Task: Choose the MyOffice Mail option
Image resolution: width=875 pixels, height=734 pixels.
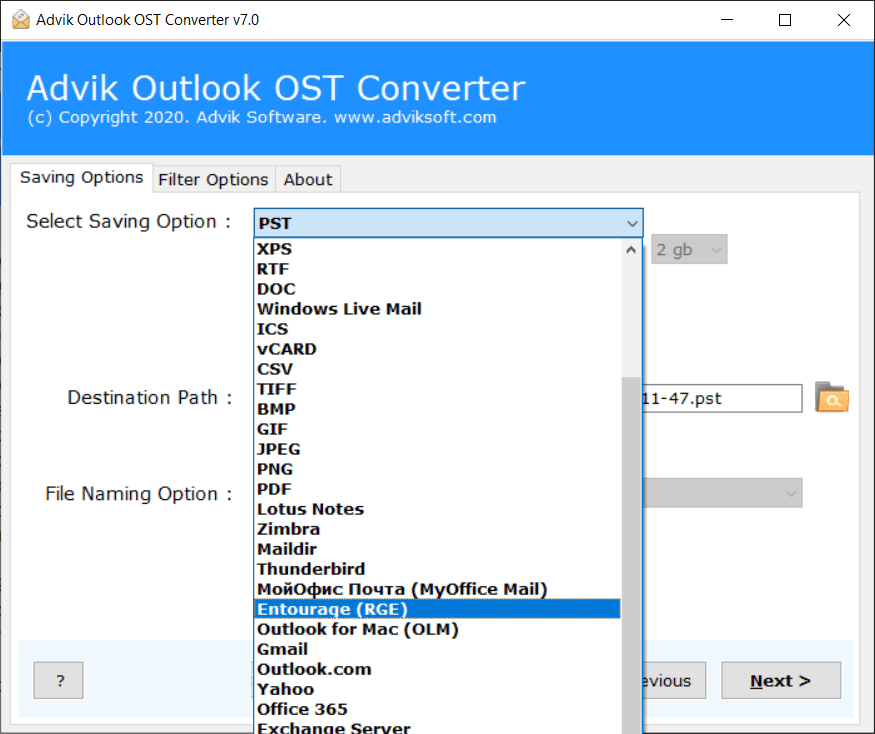Action: pyautogui.click(x=438, y=589)
